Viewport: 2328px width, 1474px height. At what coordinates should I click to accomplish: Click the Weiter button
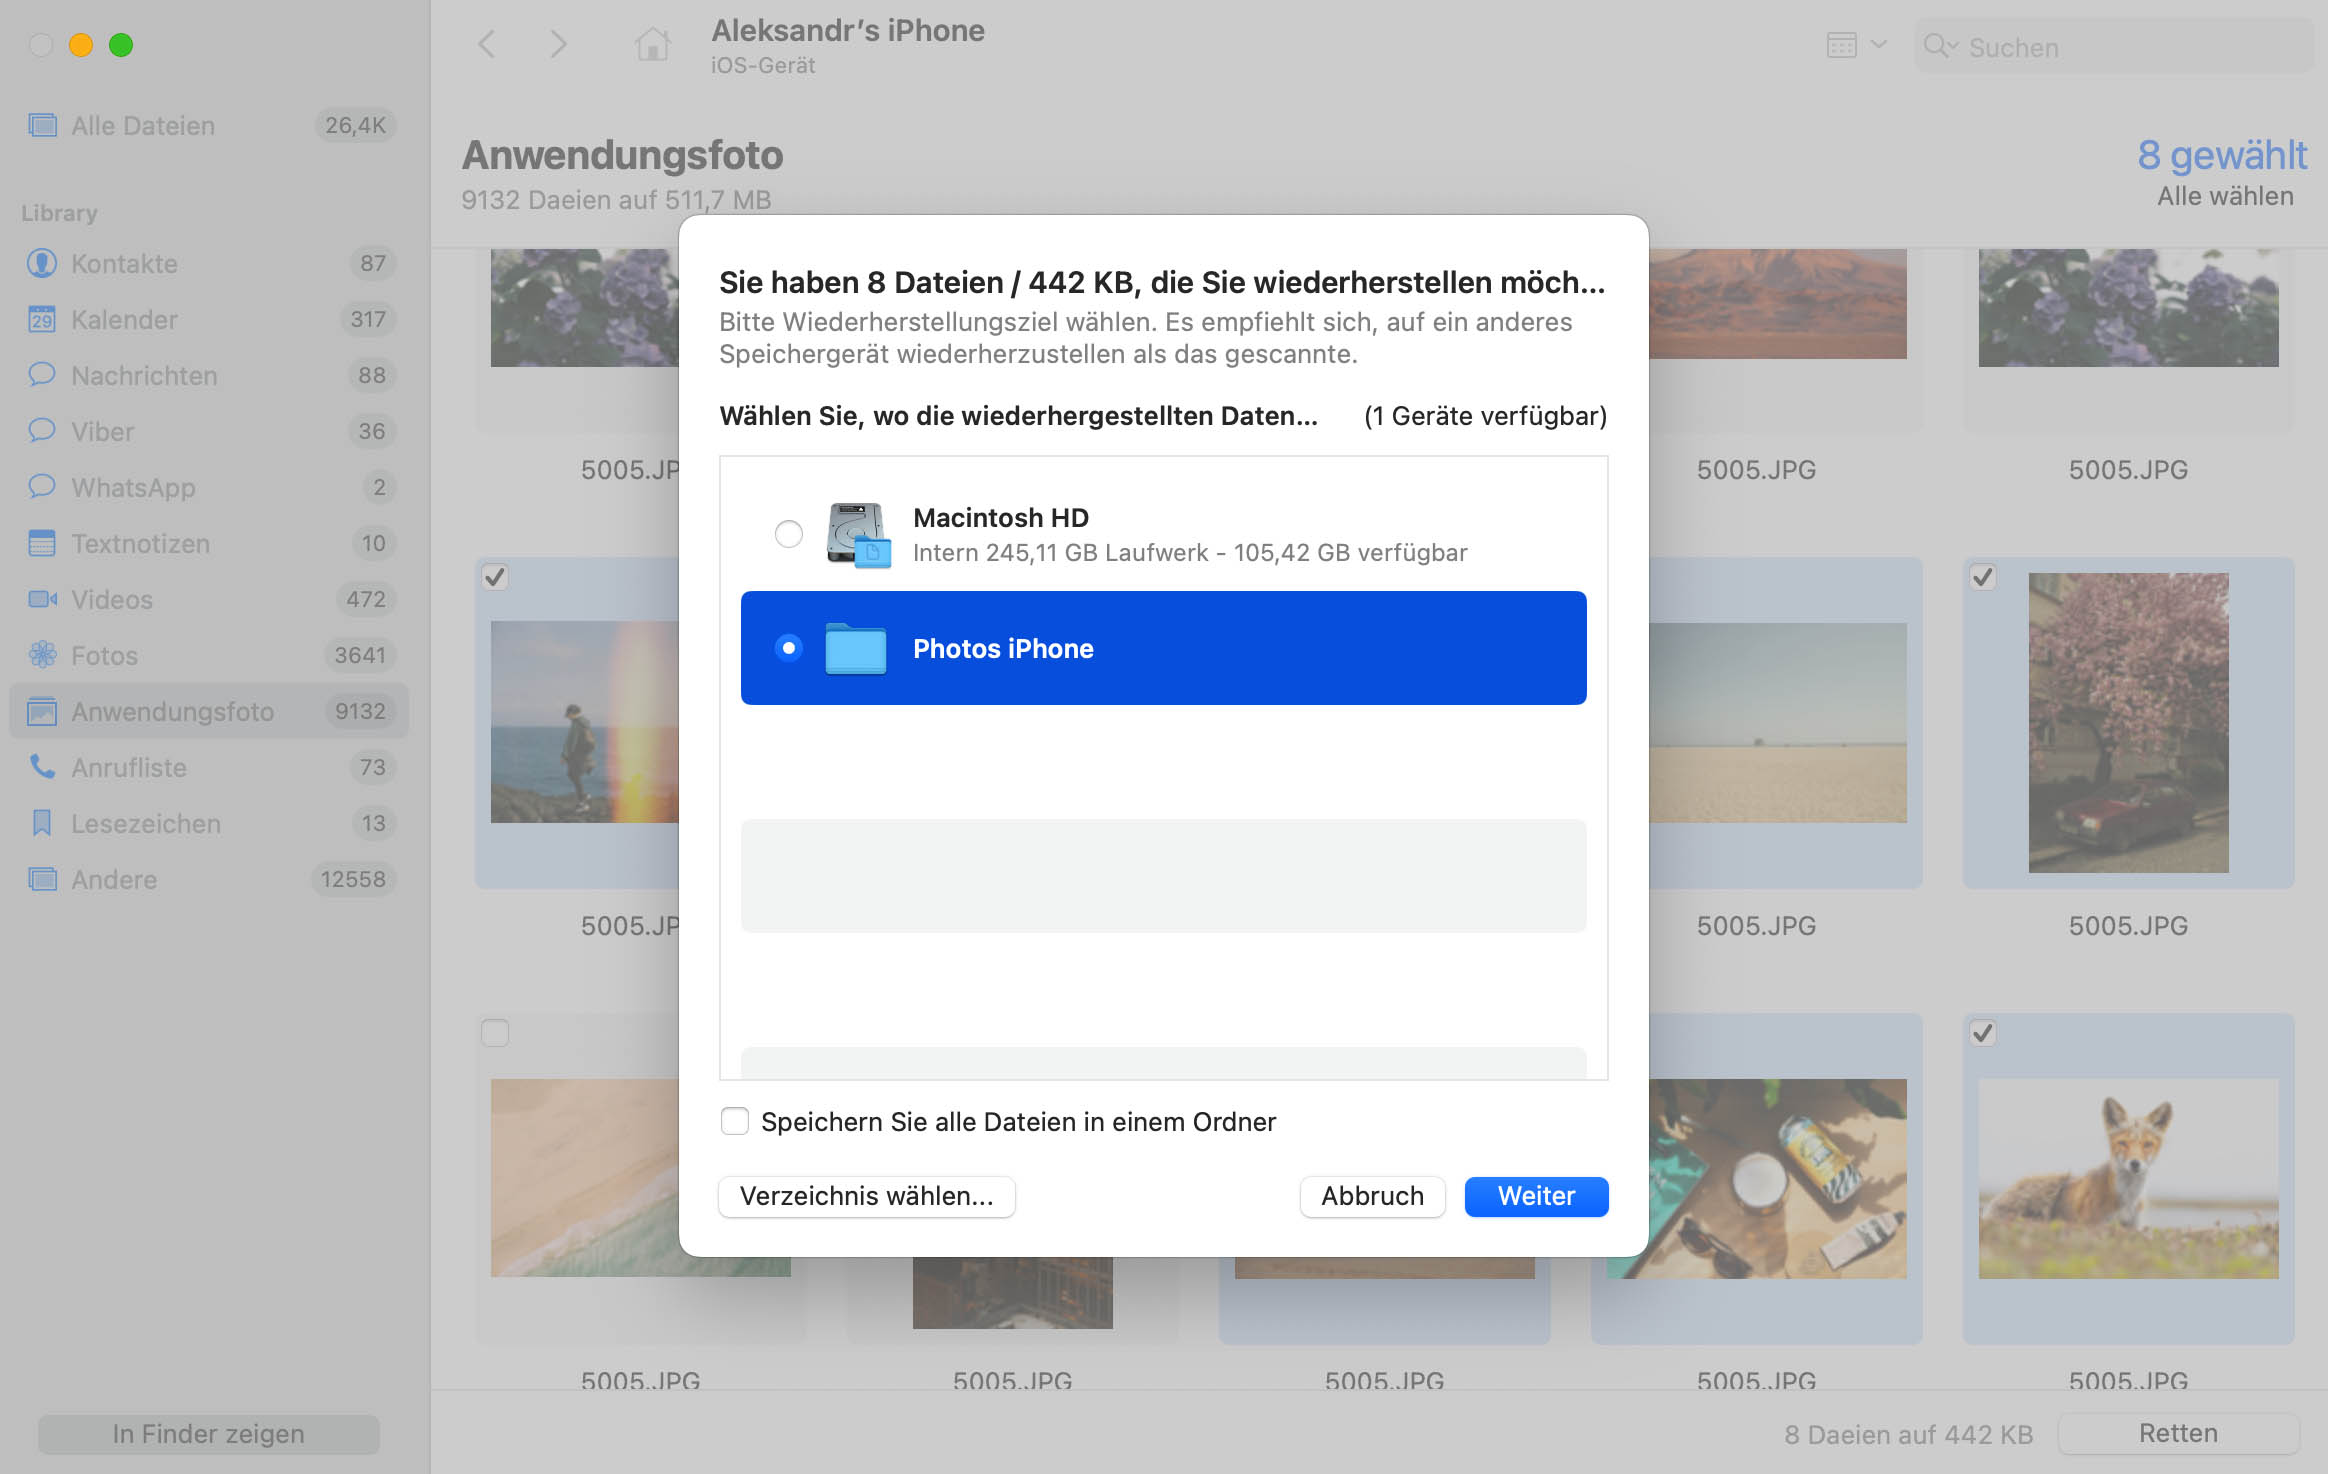[x=1536, y=1196]
